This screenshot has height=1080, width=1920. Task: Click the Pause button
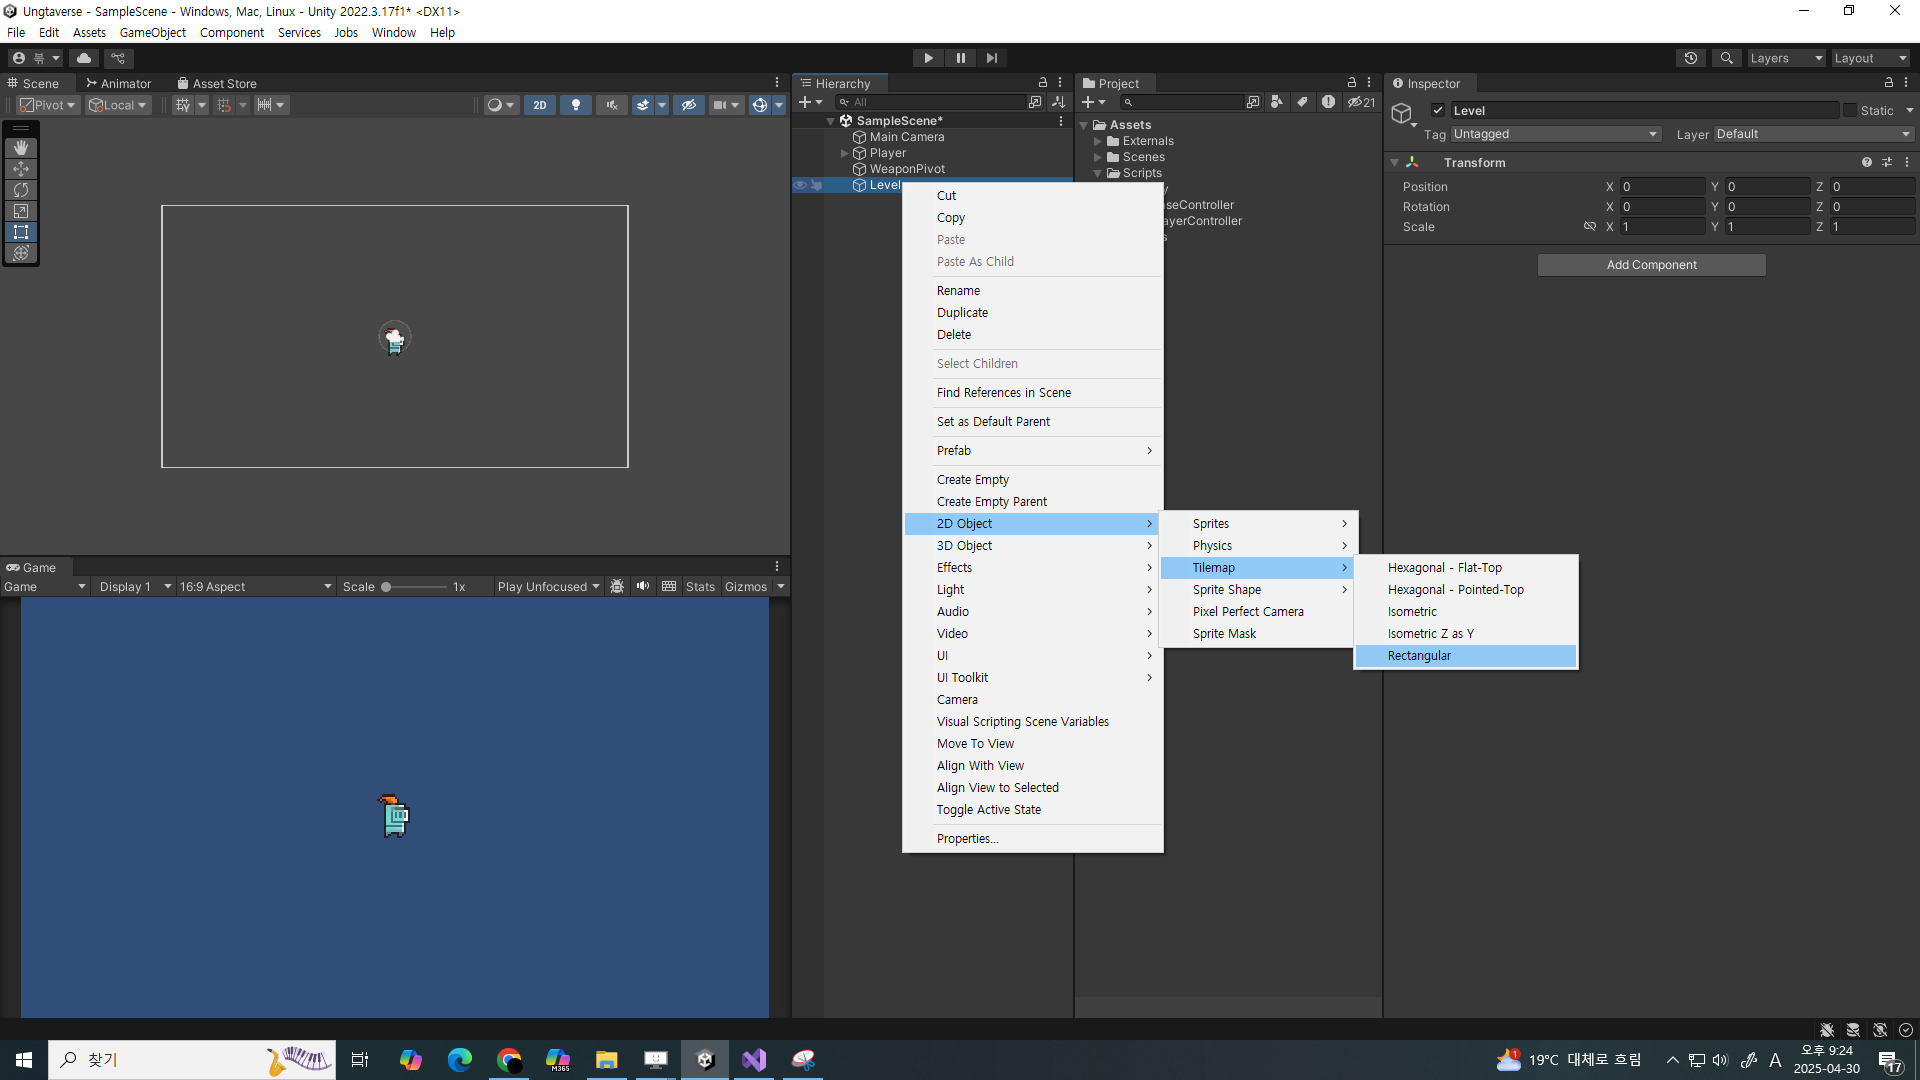(960, 58)
